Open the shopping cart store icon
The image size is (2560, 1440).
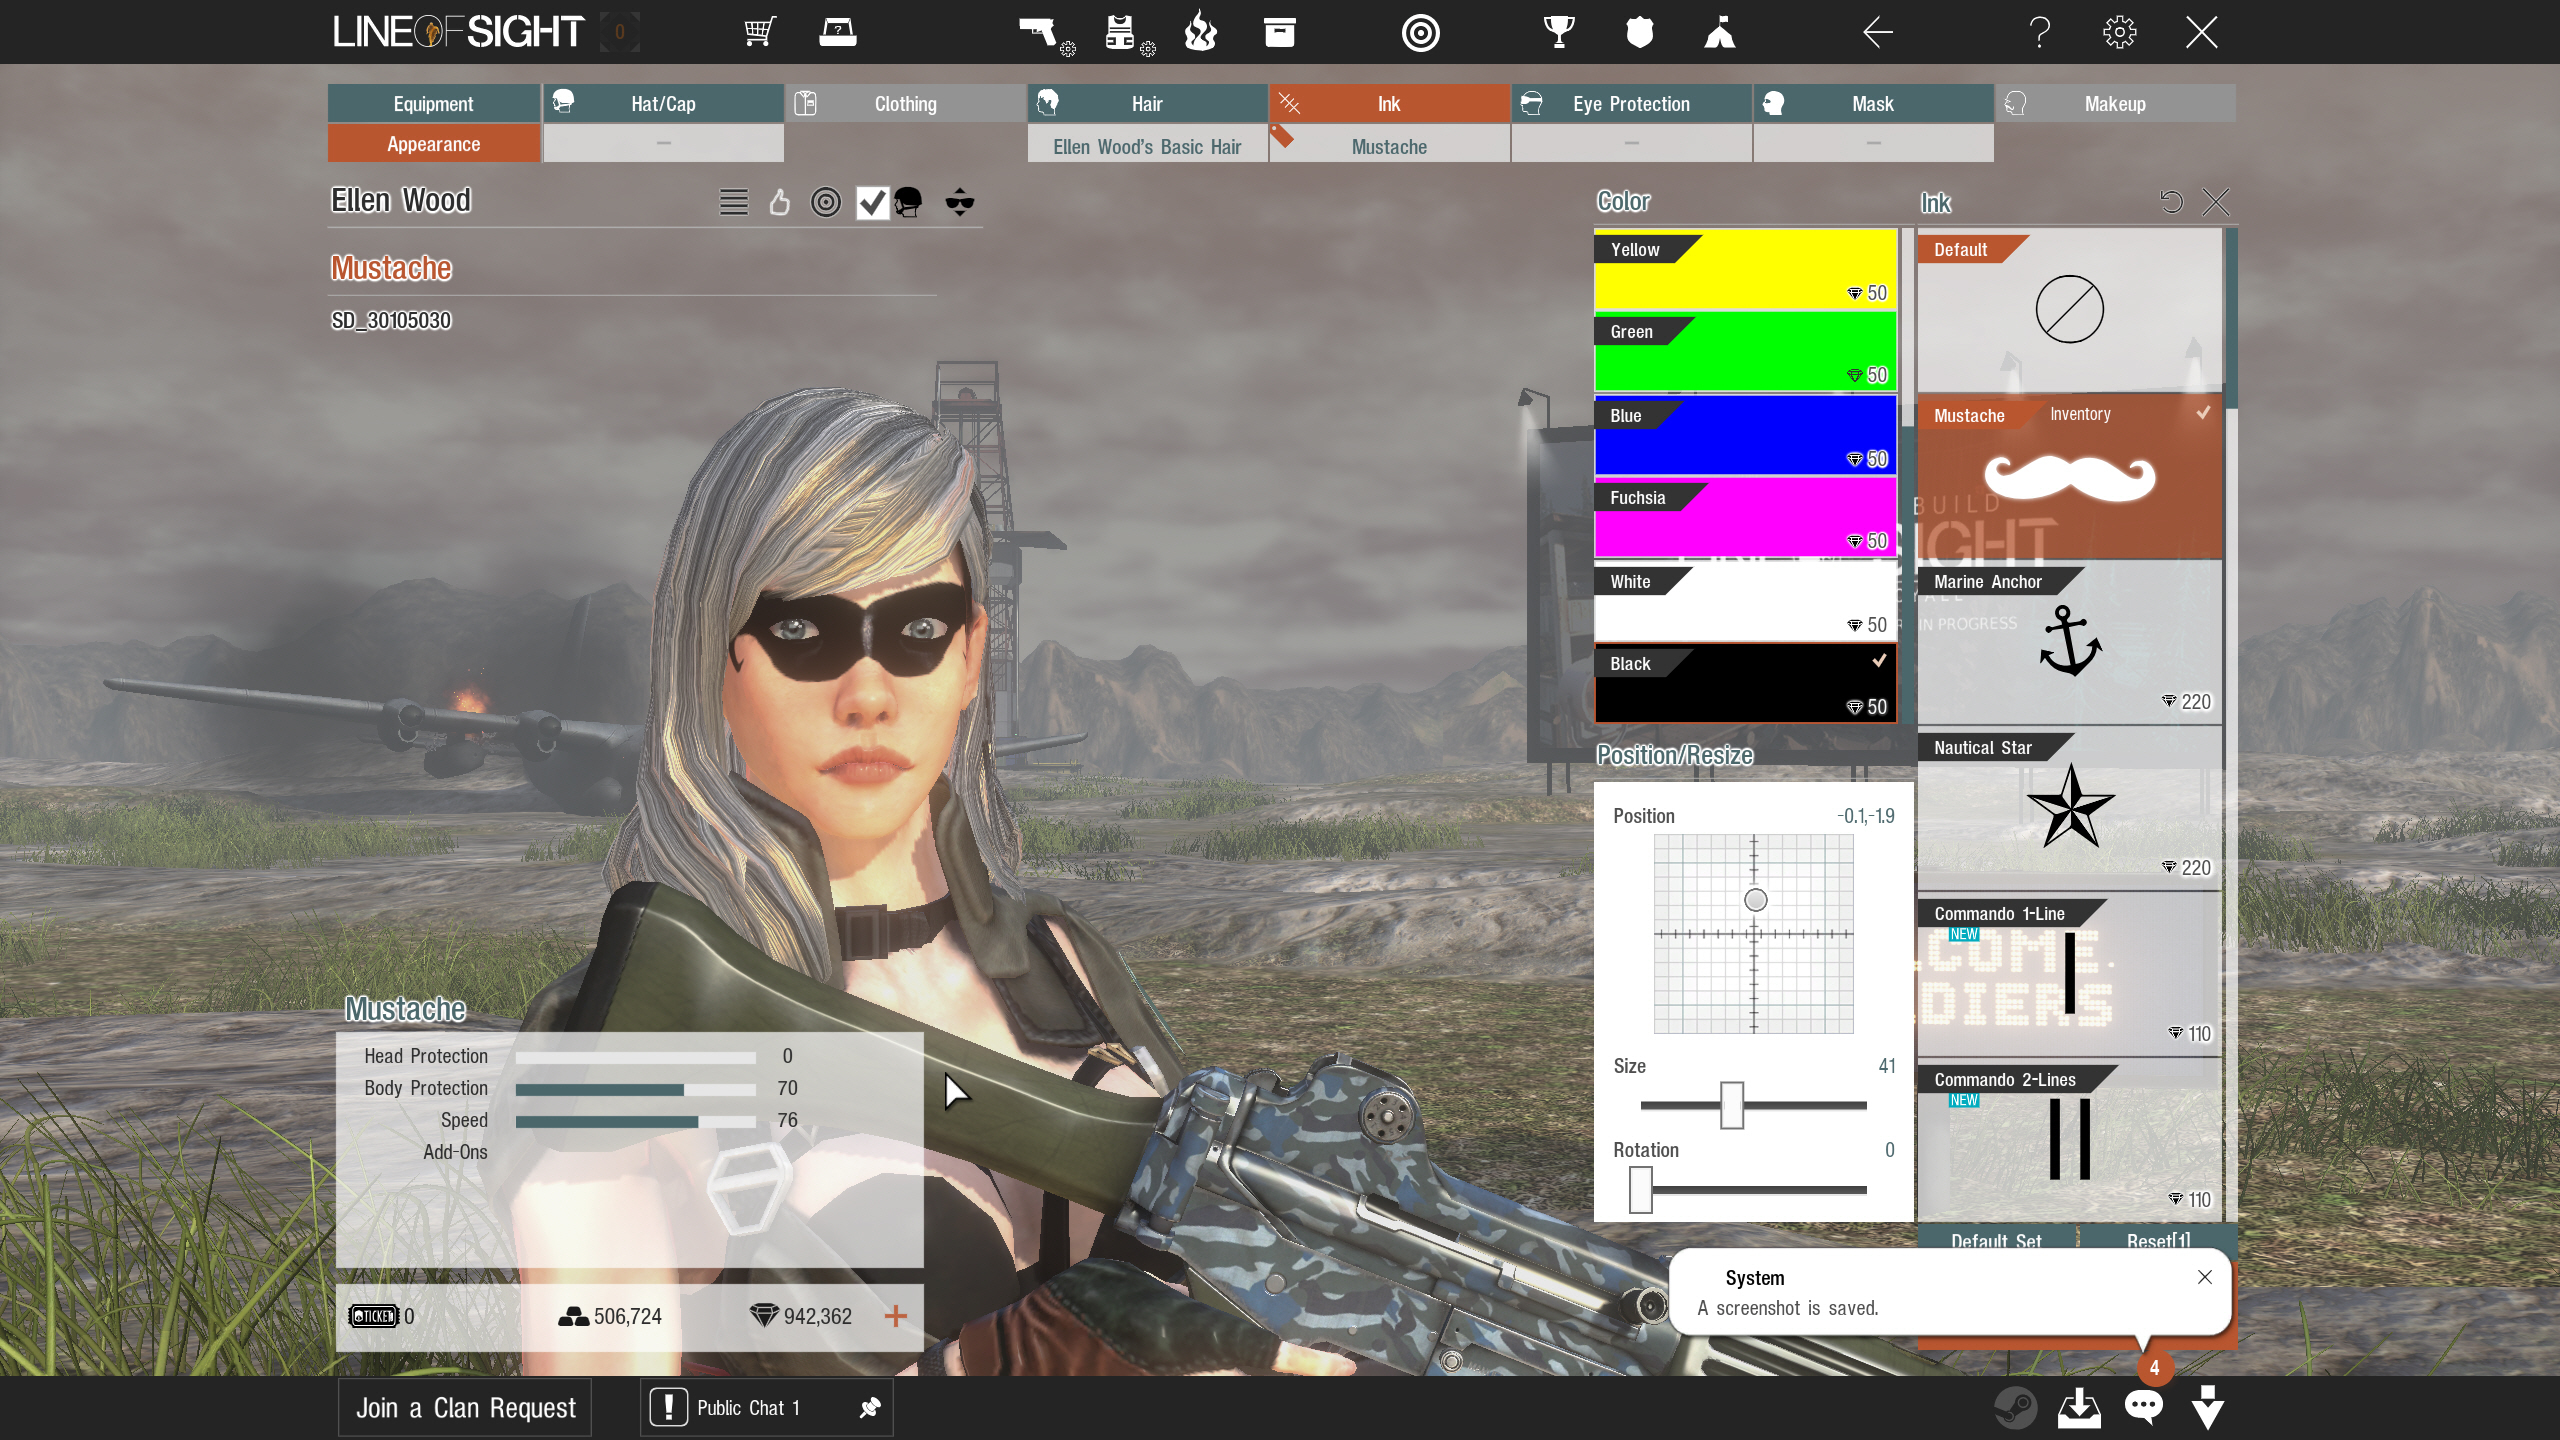[760, 33]
